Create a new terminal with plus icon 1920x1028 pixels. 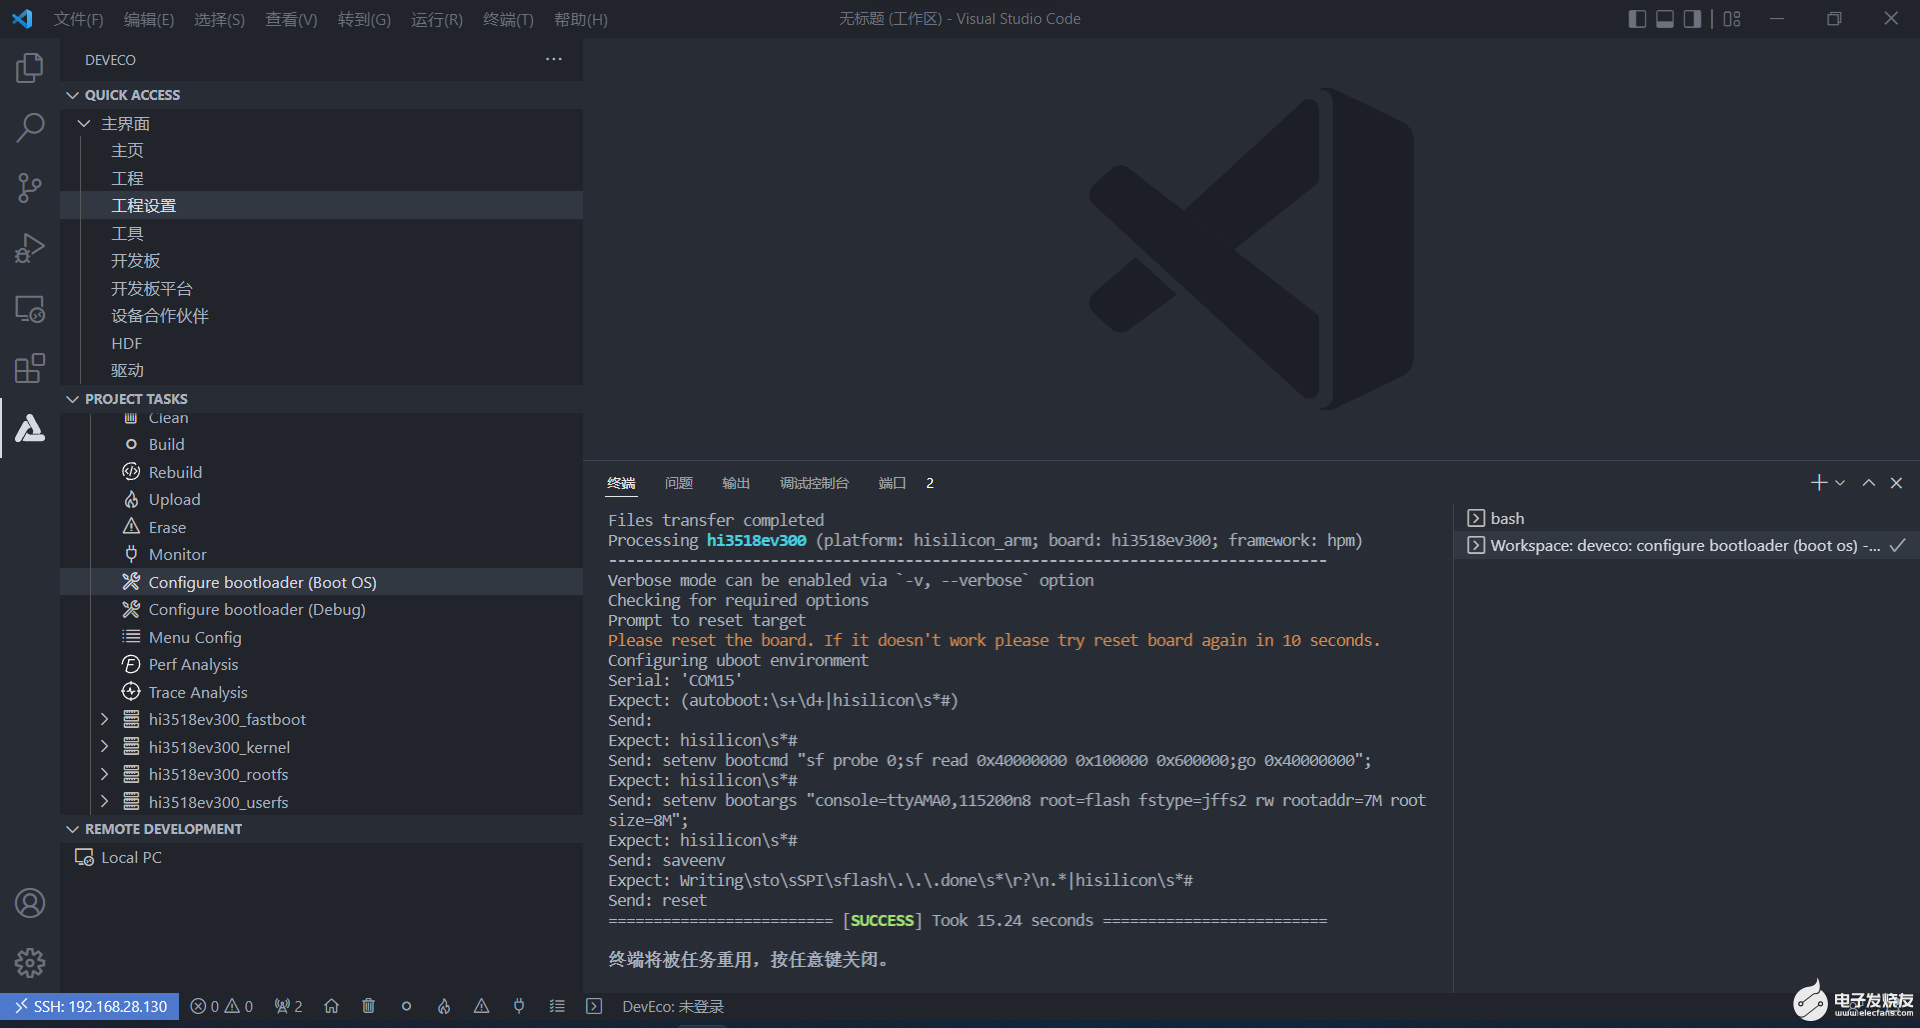1819,483
